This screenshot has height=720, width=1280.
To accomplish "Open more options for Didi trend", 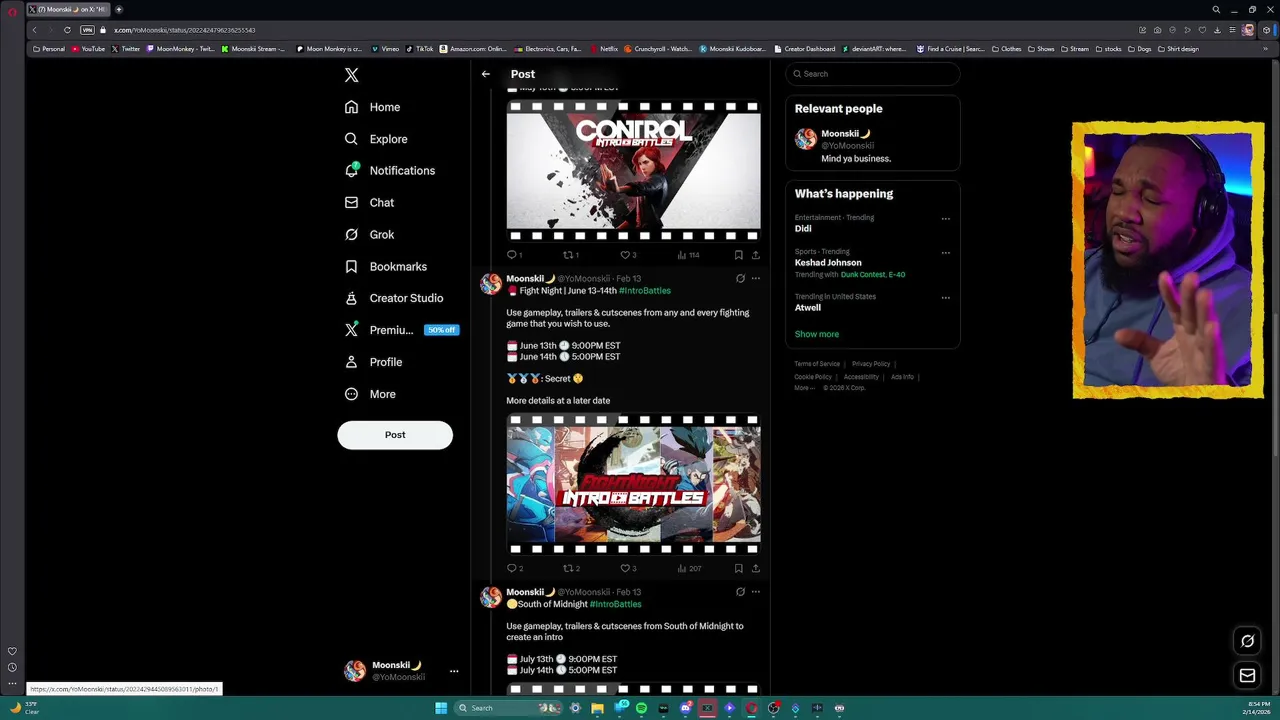I will [x=945, y=219].
